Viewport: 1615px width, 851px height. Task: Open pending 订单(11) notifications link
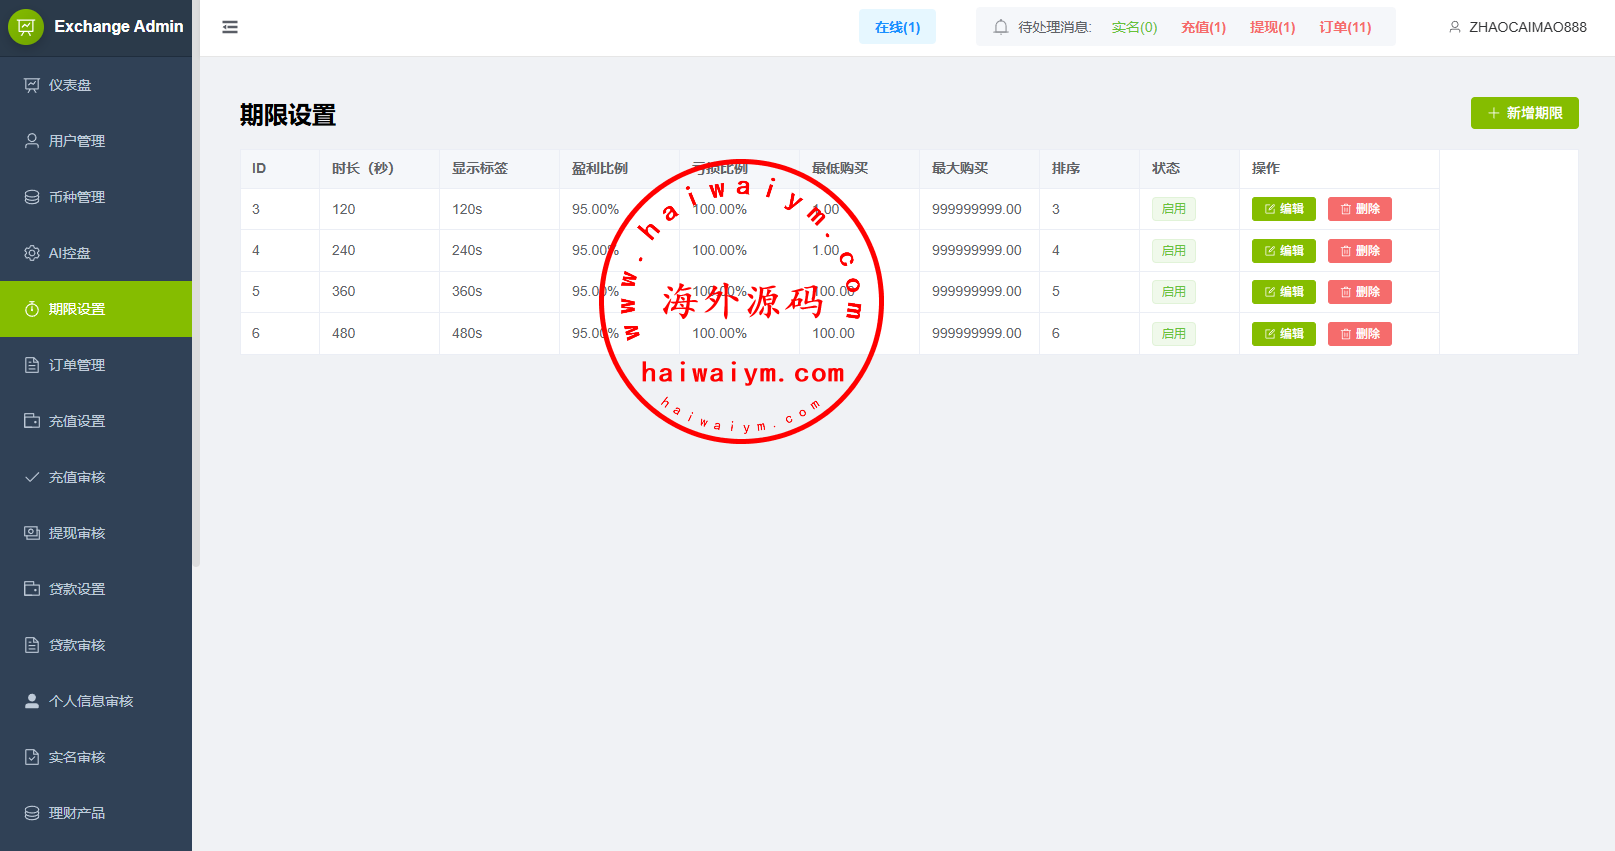(x=1345, y=27)
